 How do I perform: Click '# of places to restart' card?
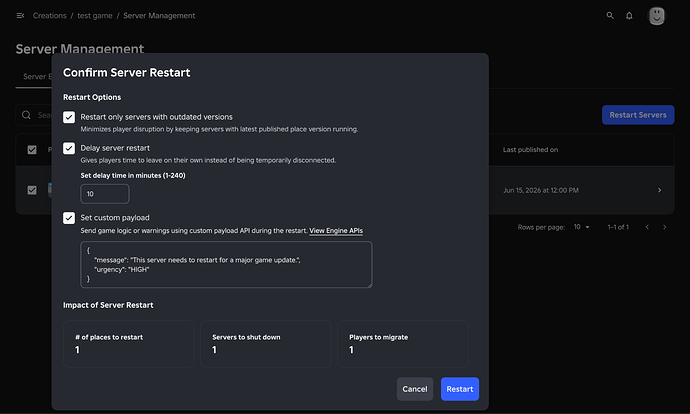click(x=128, y=344)
